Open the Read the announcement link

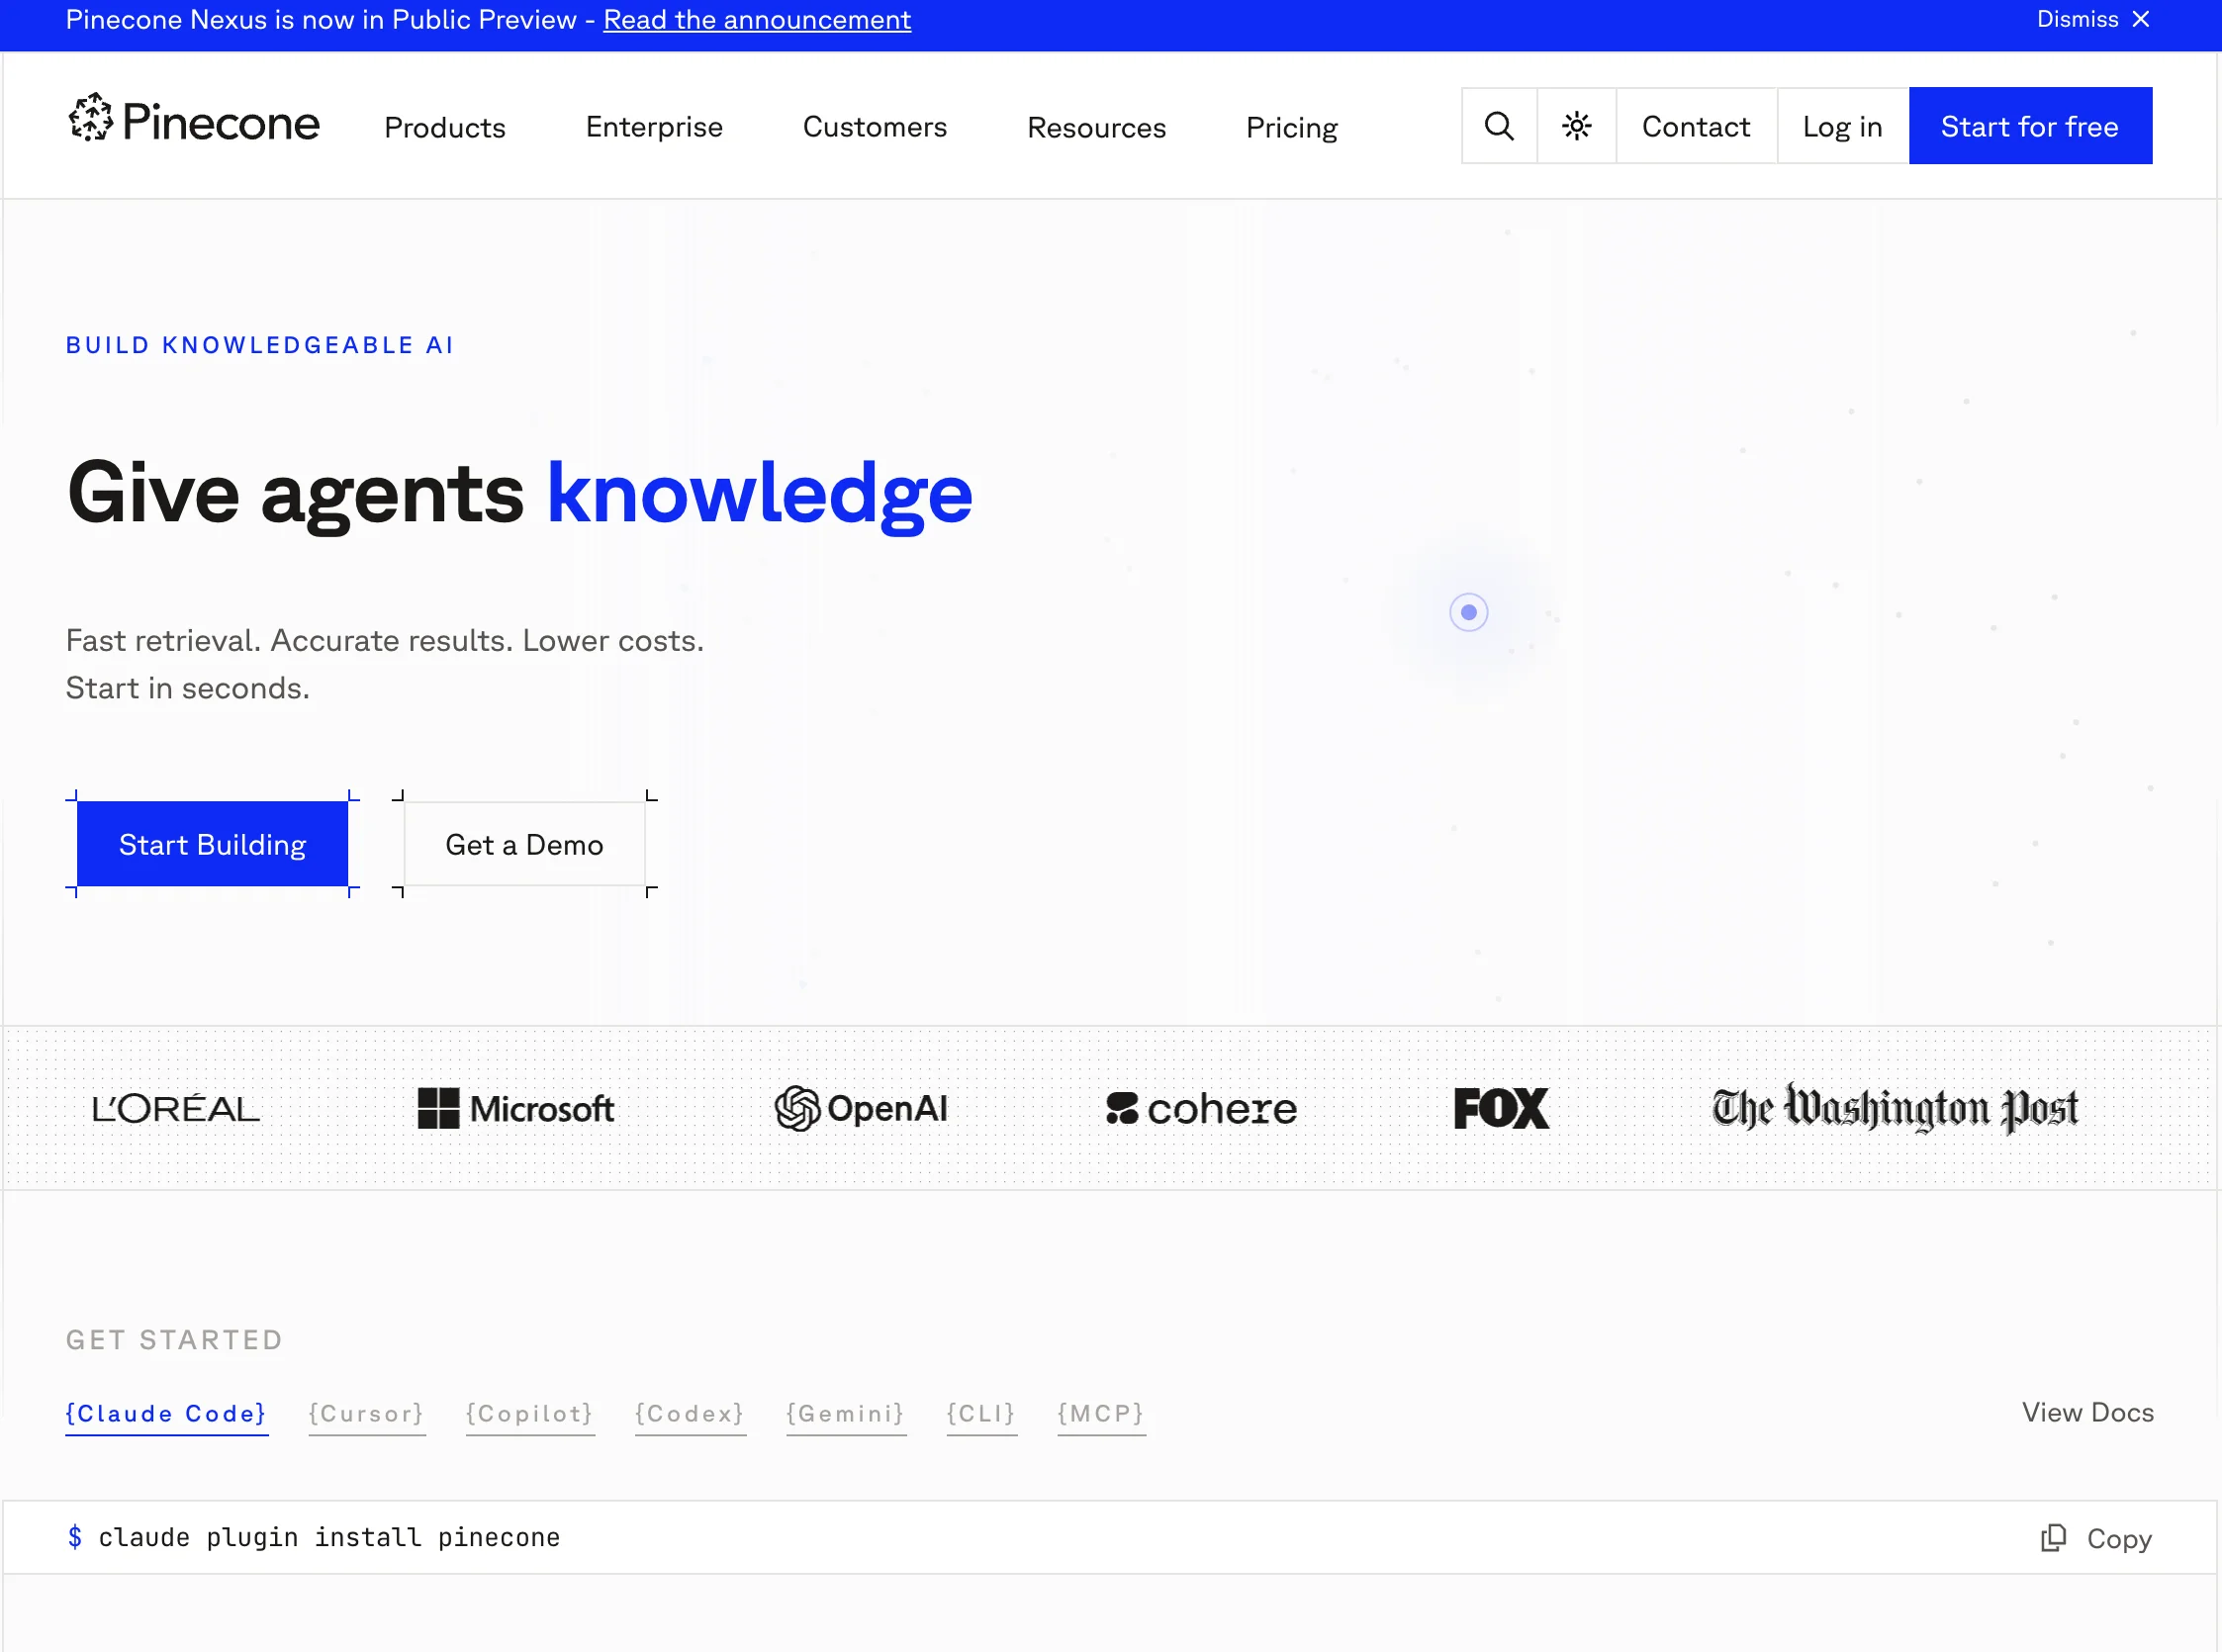[757, 19]
